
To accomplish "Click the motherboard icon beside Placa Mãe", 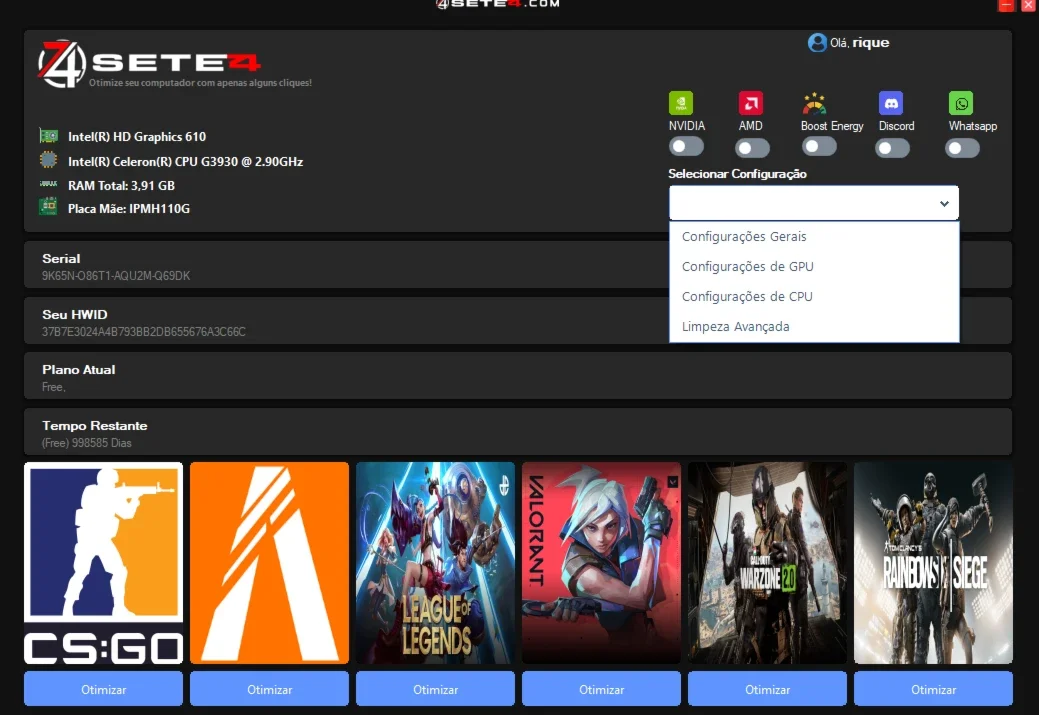I will click(48, 207).
